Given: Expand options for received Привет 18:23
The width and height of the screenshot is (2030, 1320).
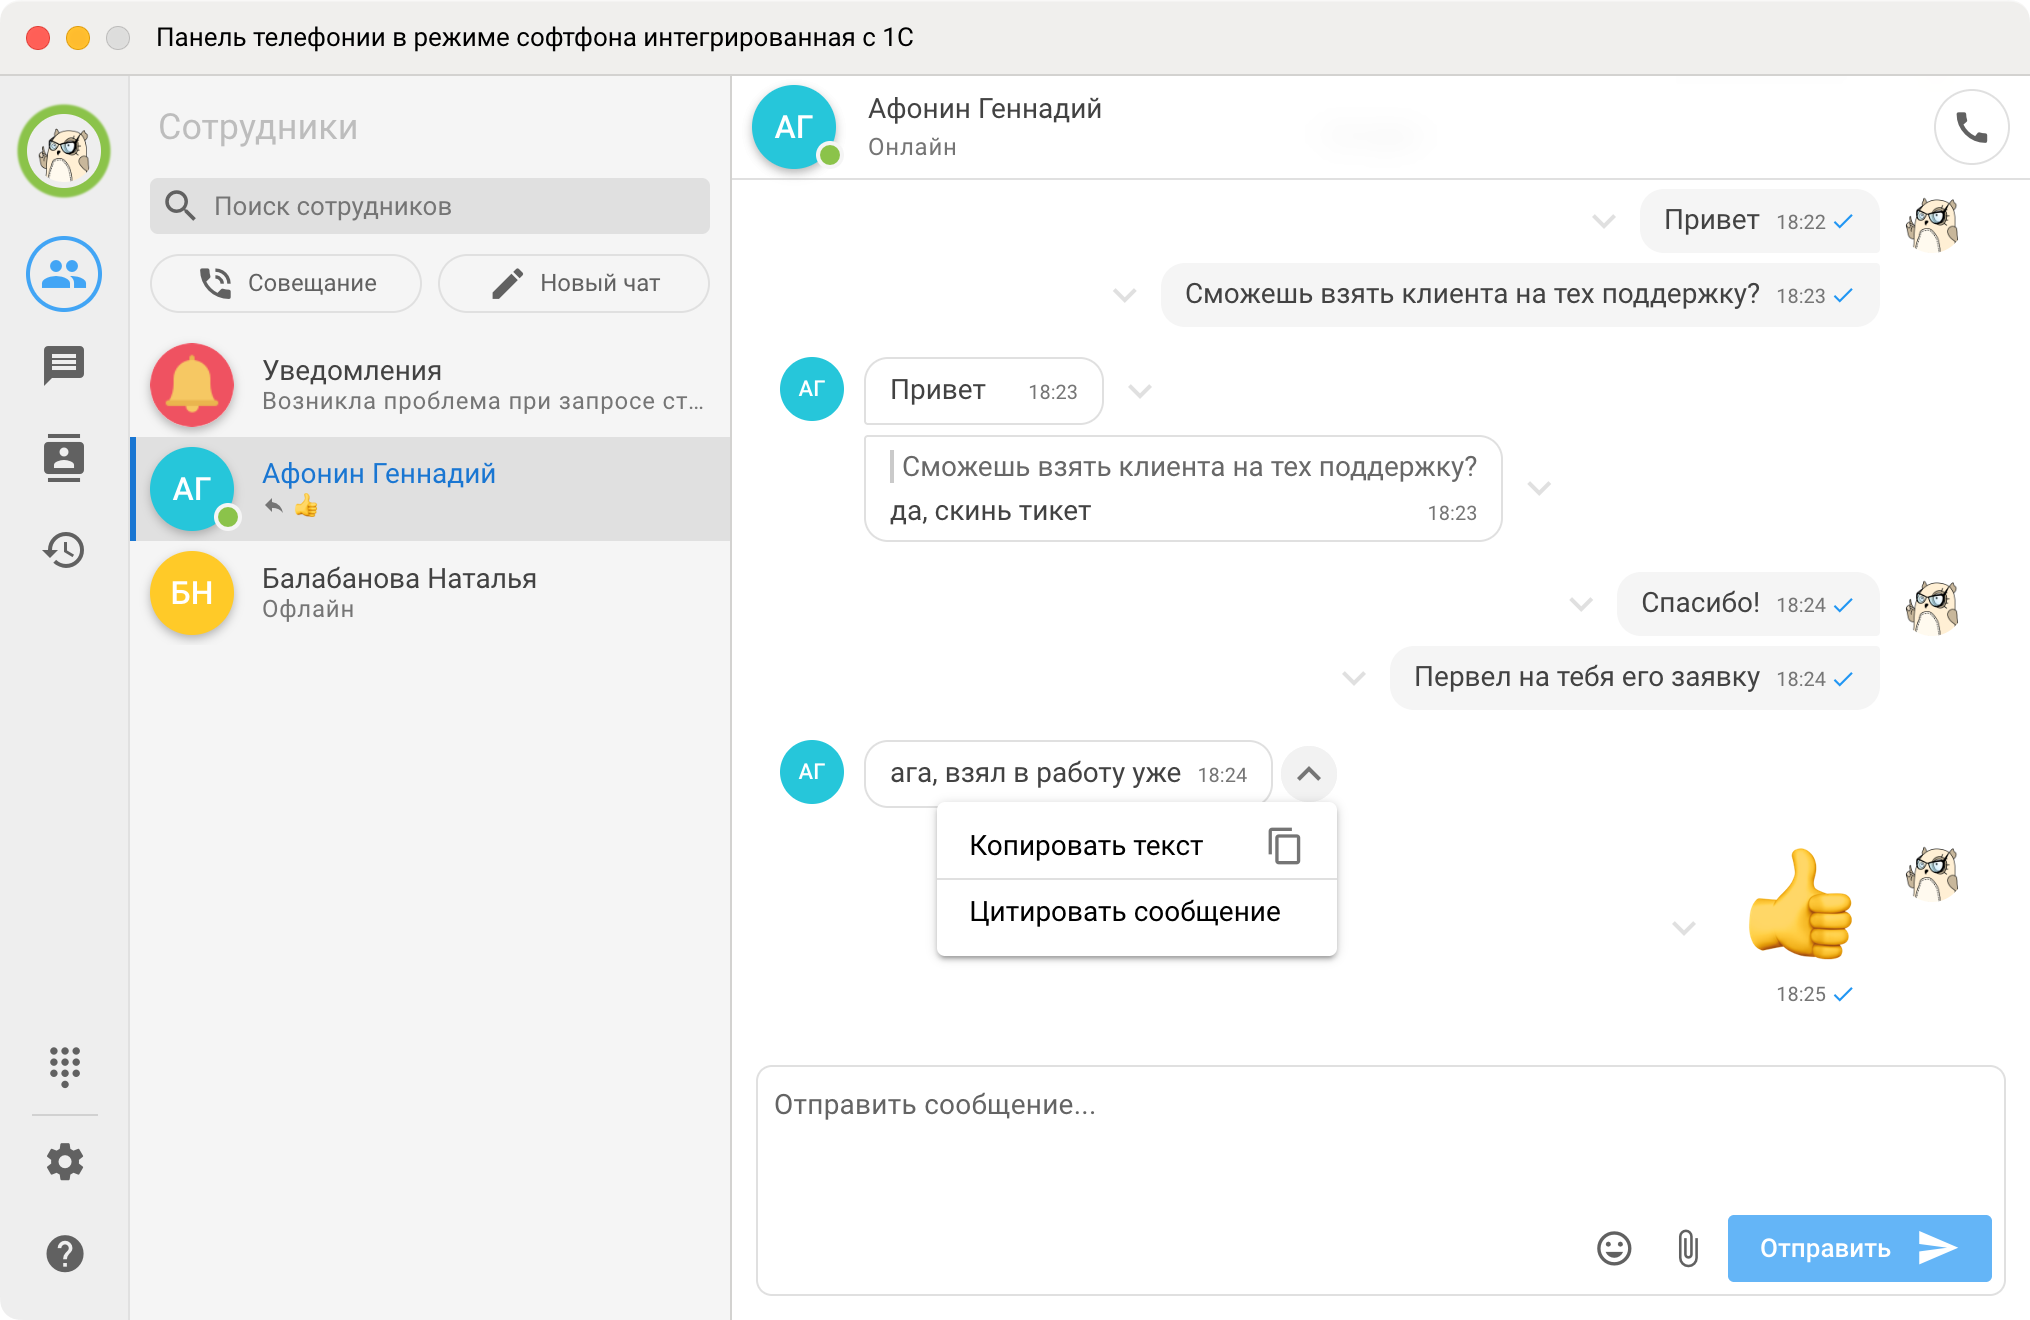Looking at the screenshot, I should coord(1140,391).
